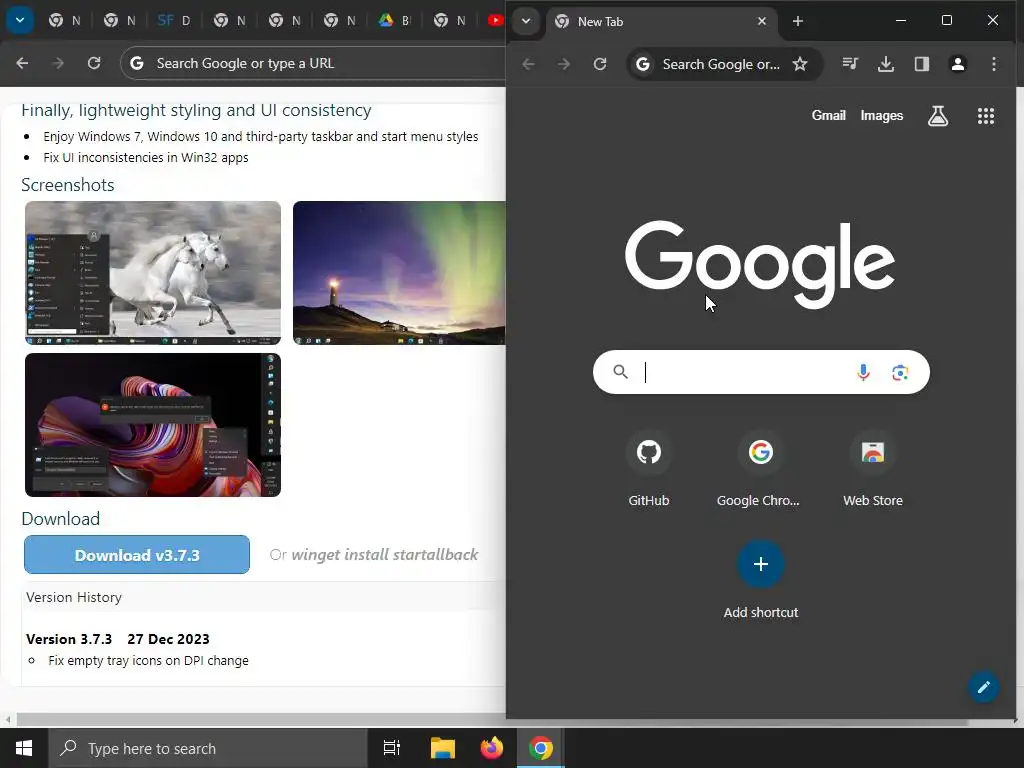This screenshot has width=1024, height=768.
Task: Open tab search dropdown in the right Chrome window
Action: tap(526, 21)
